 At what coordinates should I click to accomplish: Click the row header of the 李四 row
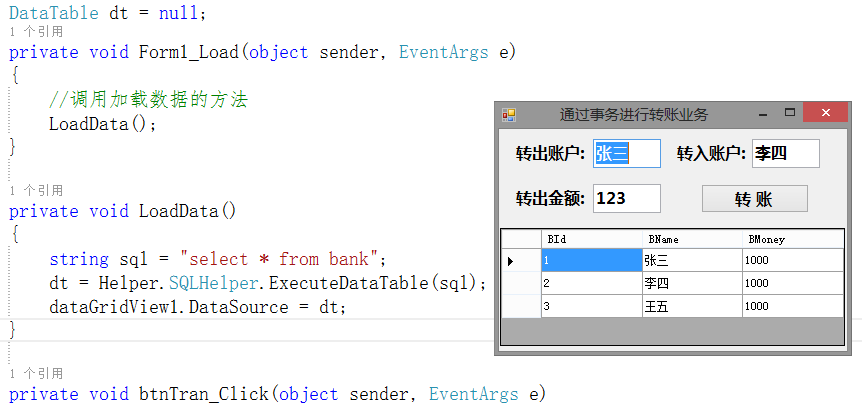pos(521,283)
